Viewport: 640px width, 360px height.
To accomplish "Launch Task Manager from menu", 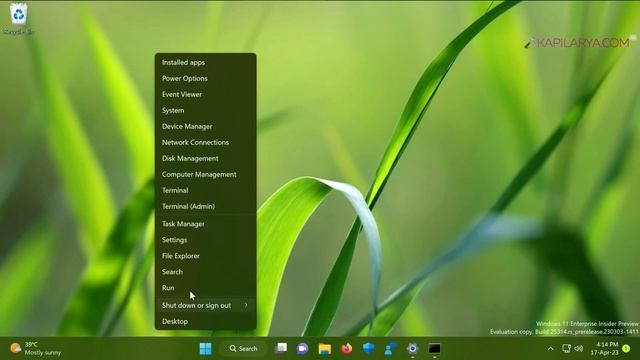I will coord(205,224).
